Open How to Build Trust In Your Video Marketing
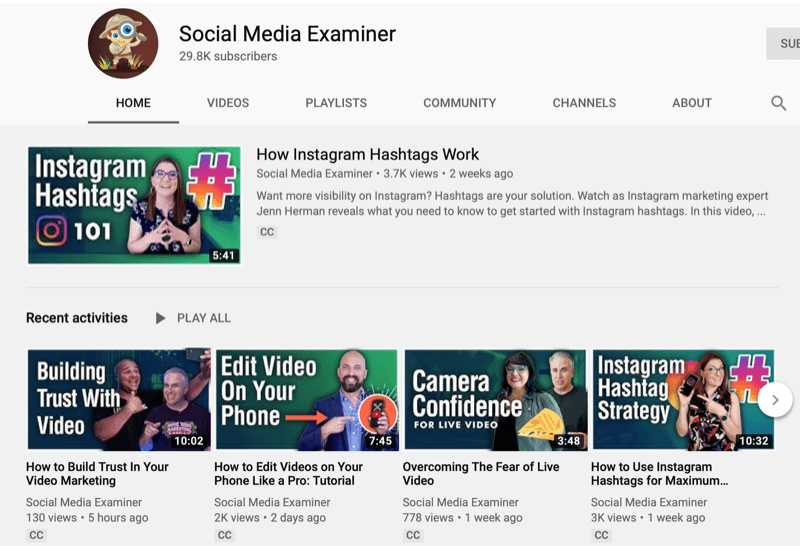This screenshot has width=800, height=546. (x=97, y=474)
